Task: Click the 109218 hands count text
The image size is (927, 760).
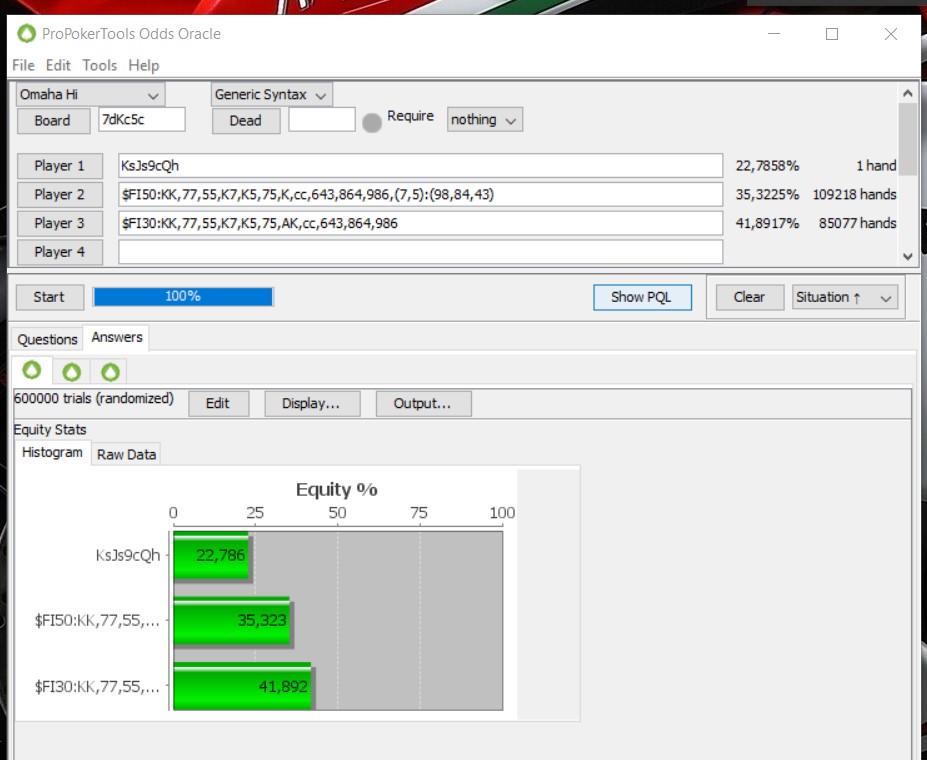Action: click(x=854, y=194)
